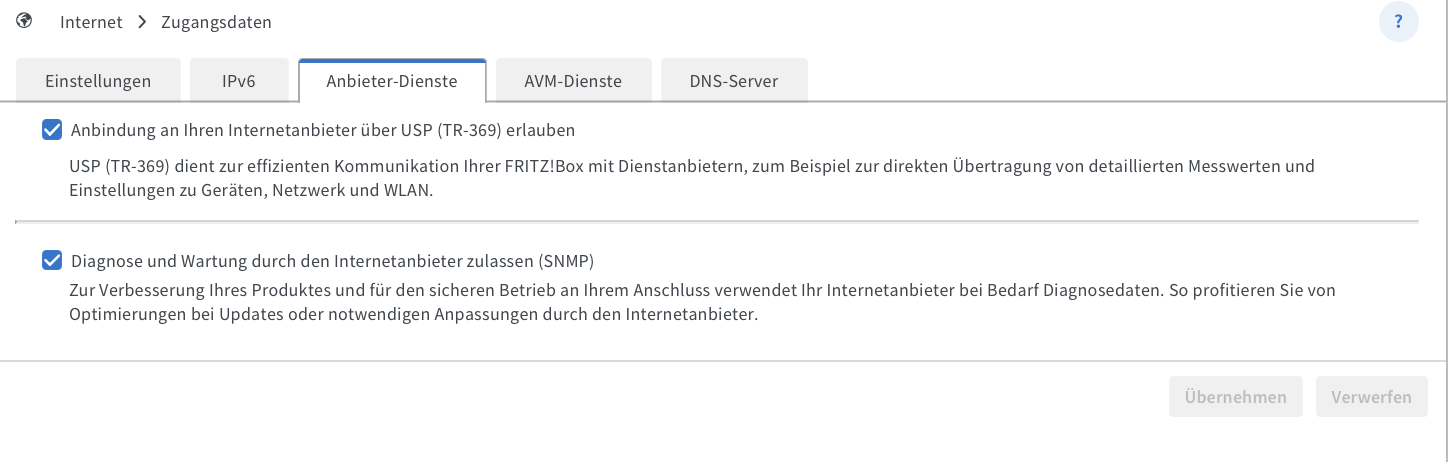Disable the SNMP Diagnose und Wartung checkbox

[x=52, y=261]
